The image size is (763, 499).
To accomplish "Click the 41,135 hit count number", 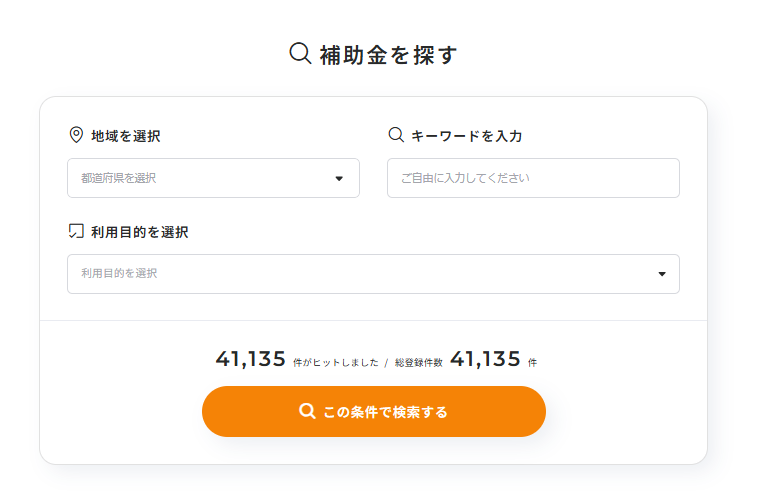I will coord(251,359).
